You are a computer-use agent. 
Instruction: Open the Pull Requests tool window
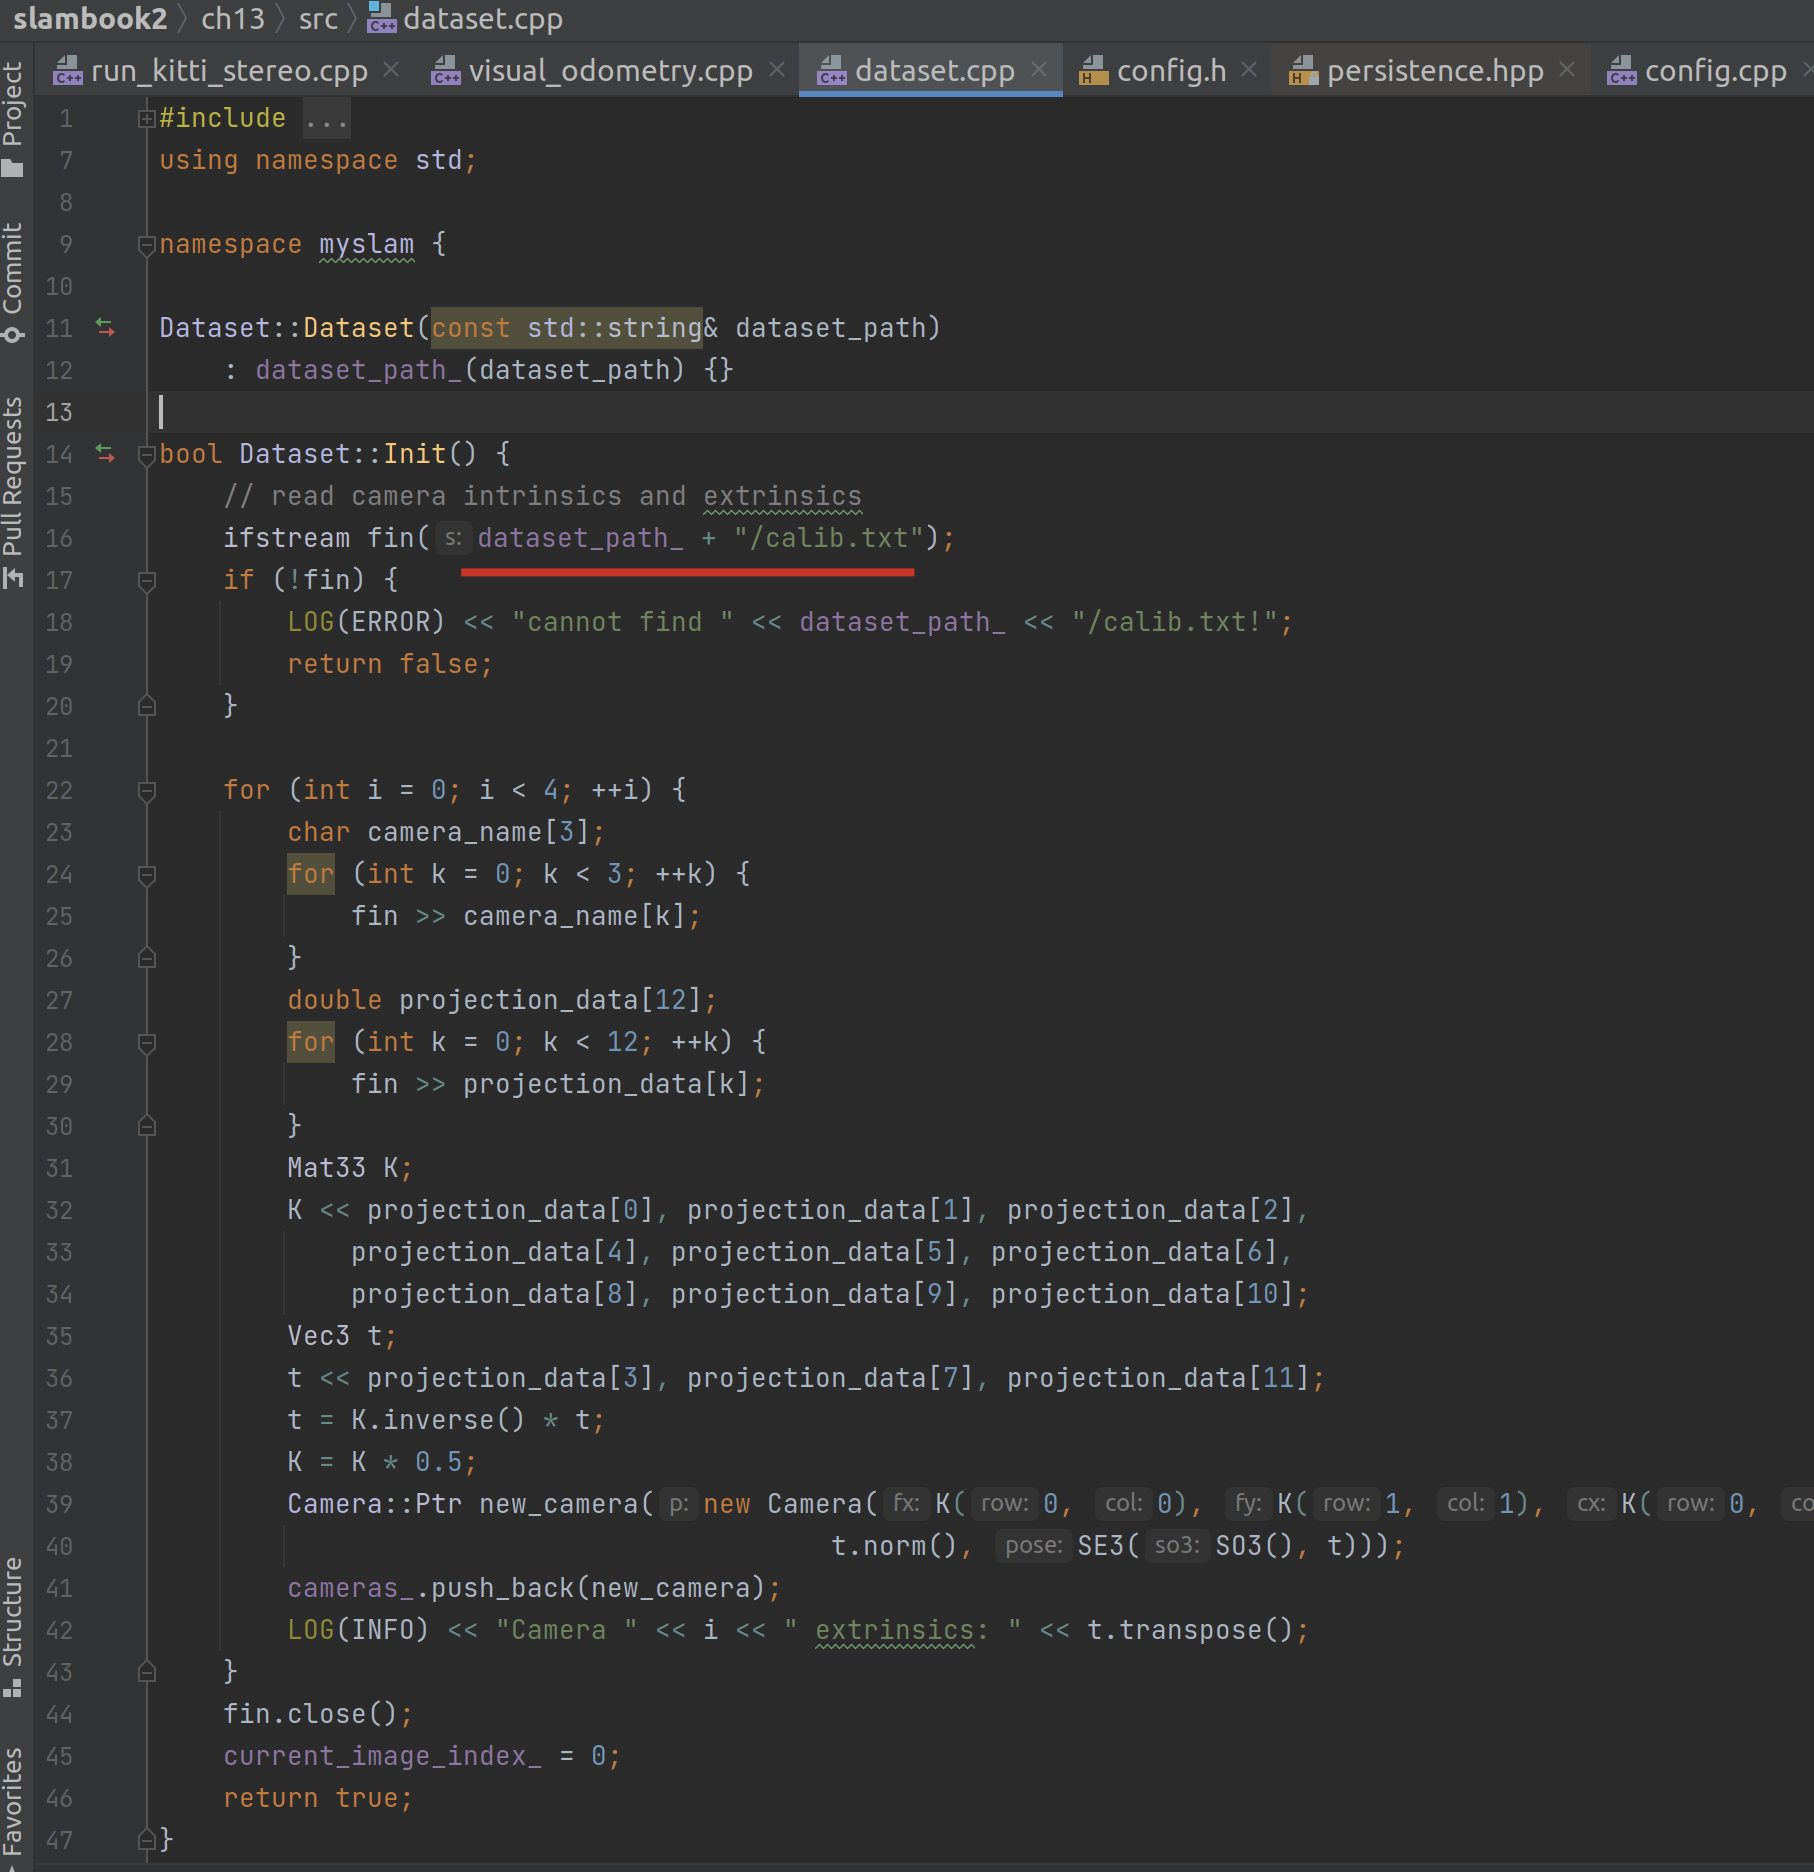coord(13,492)
